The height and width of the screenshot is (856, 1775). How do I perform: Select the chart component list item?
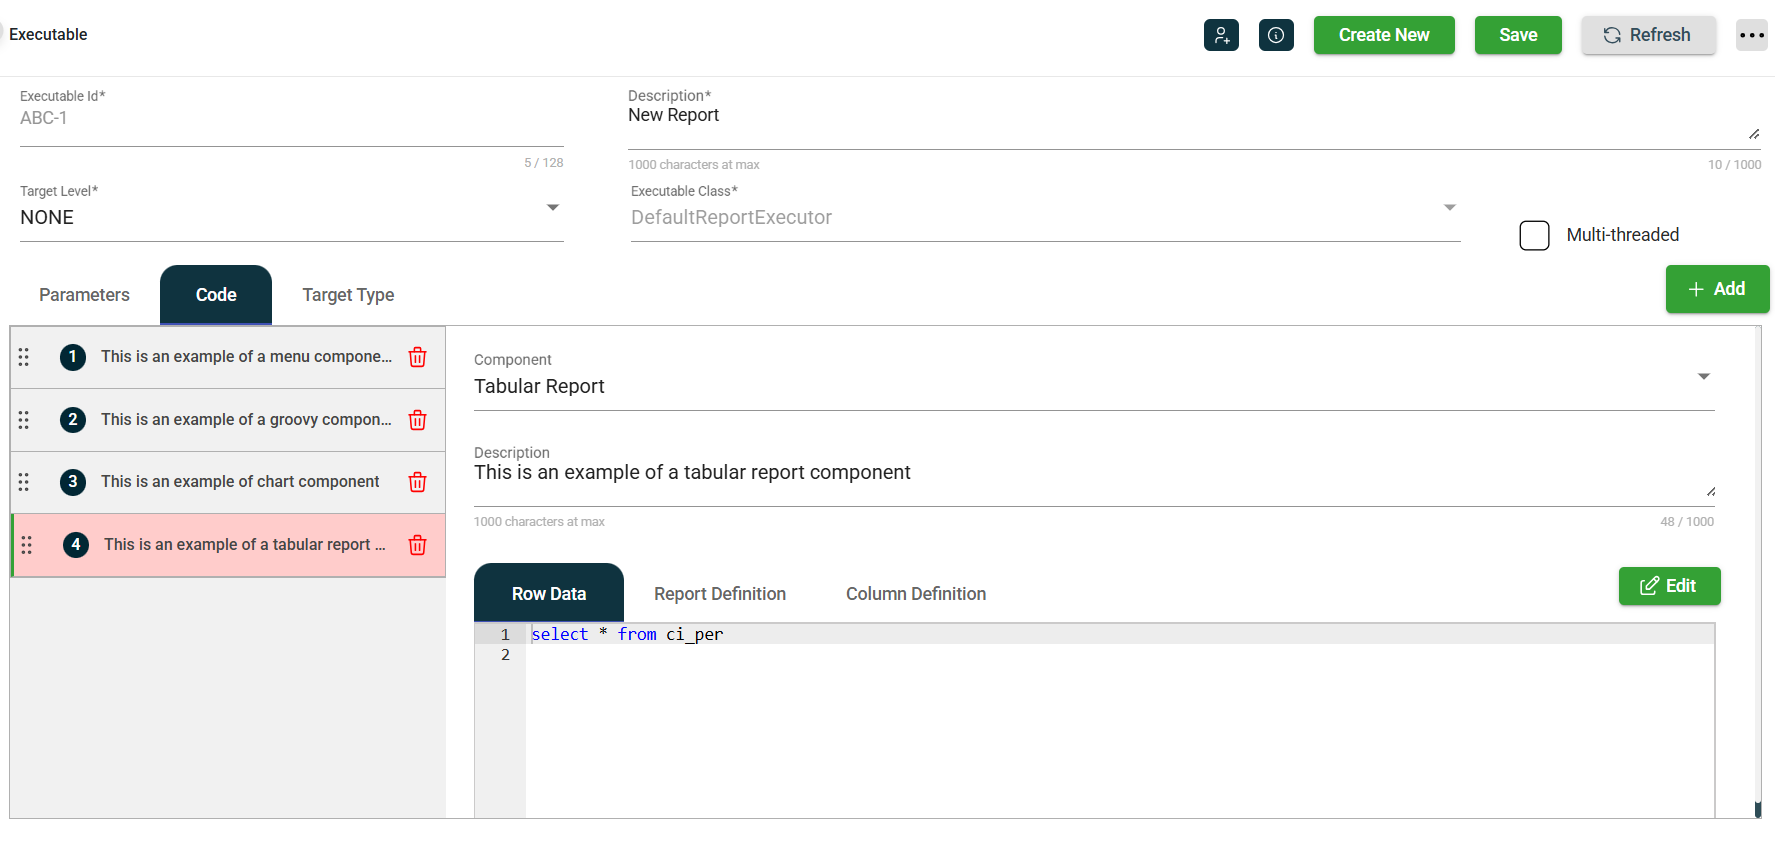coord(240,482)
